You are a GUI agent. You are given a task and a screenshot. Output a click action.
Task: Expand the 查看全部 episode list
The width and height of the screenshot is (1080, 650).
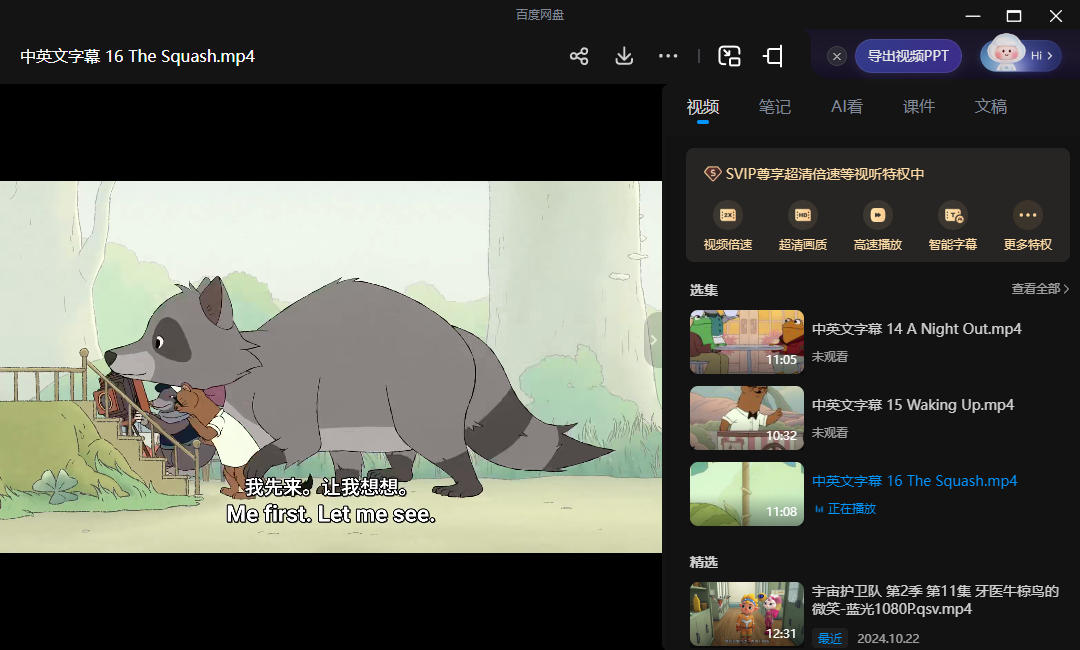(1040, 289)
